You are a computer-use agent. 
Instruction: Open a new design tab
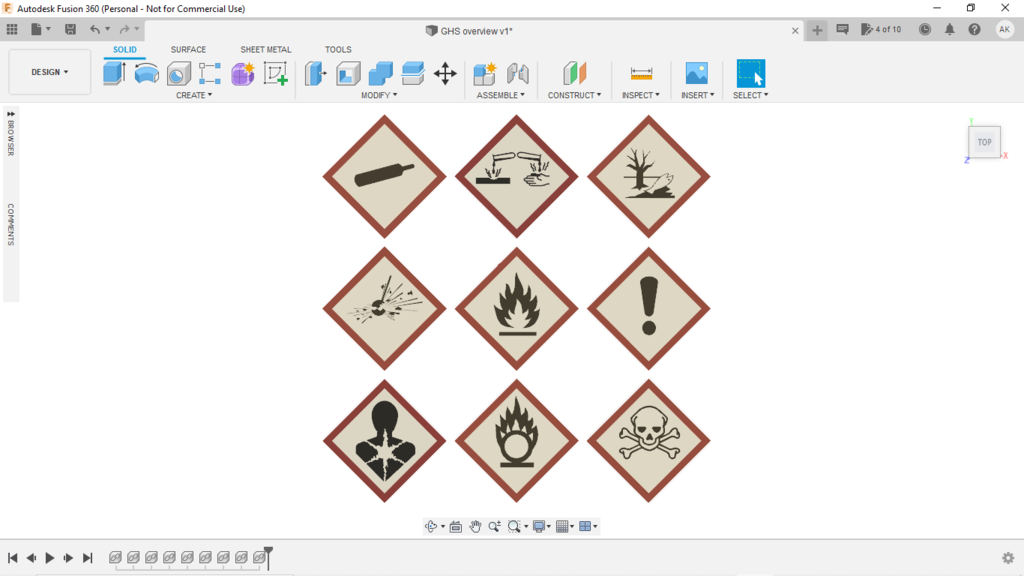pyautogui.click(x=817, y=30)
